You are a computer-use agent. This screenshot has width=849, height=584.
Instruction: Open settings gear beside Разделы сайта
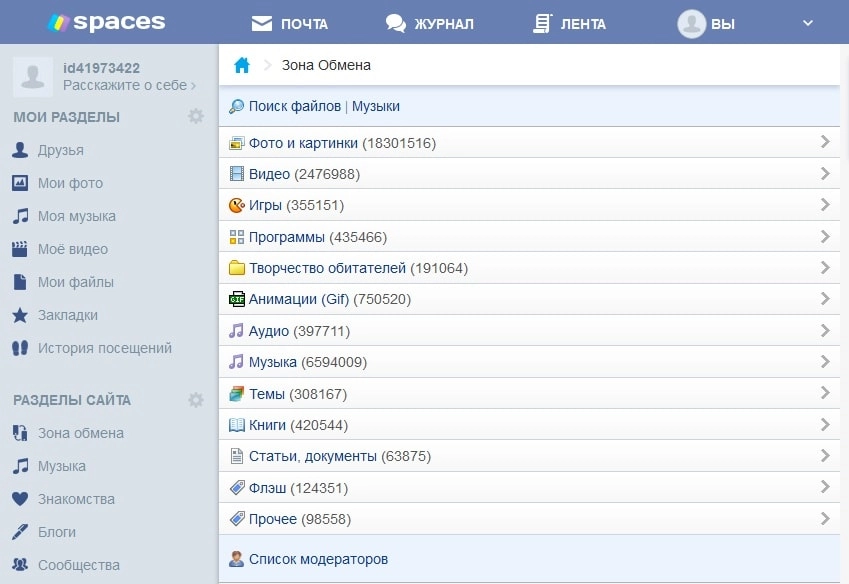click(x=196, y=400)
